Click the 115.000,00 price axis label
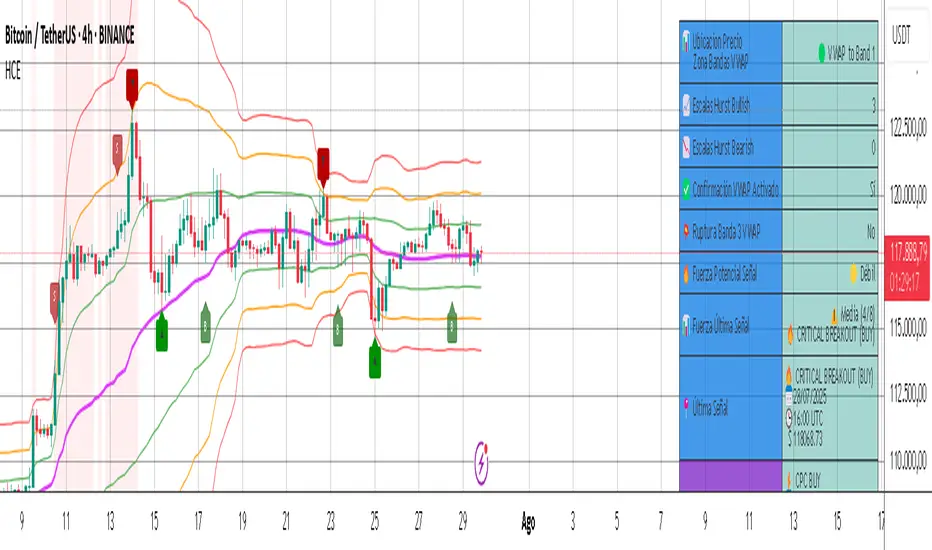The width and height of the screenshot is (932, 550). 908,328
